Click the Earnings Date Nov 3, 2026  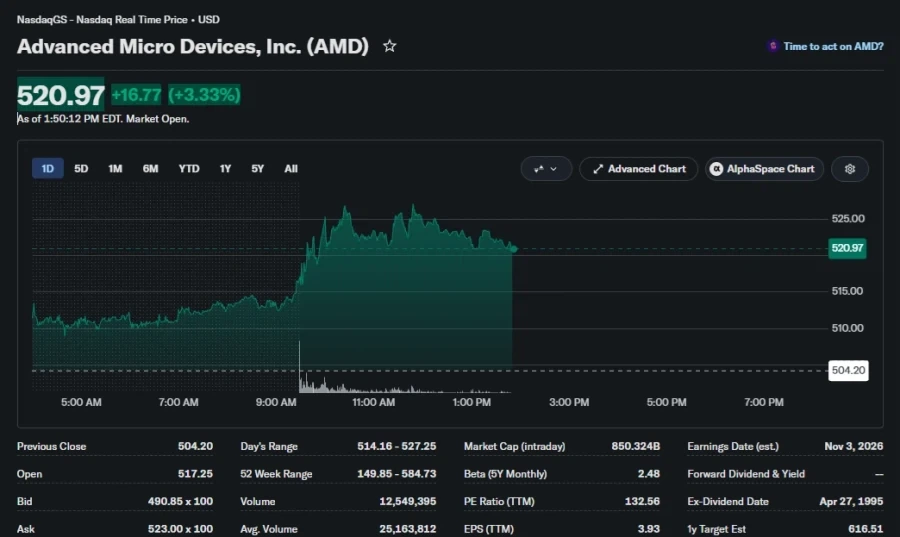pos(854,446)
